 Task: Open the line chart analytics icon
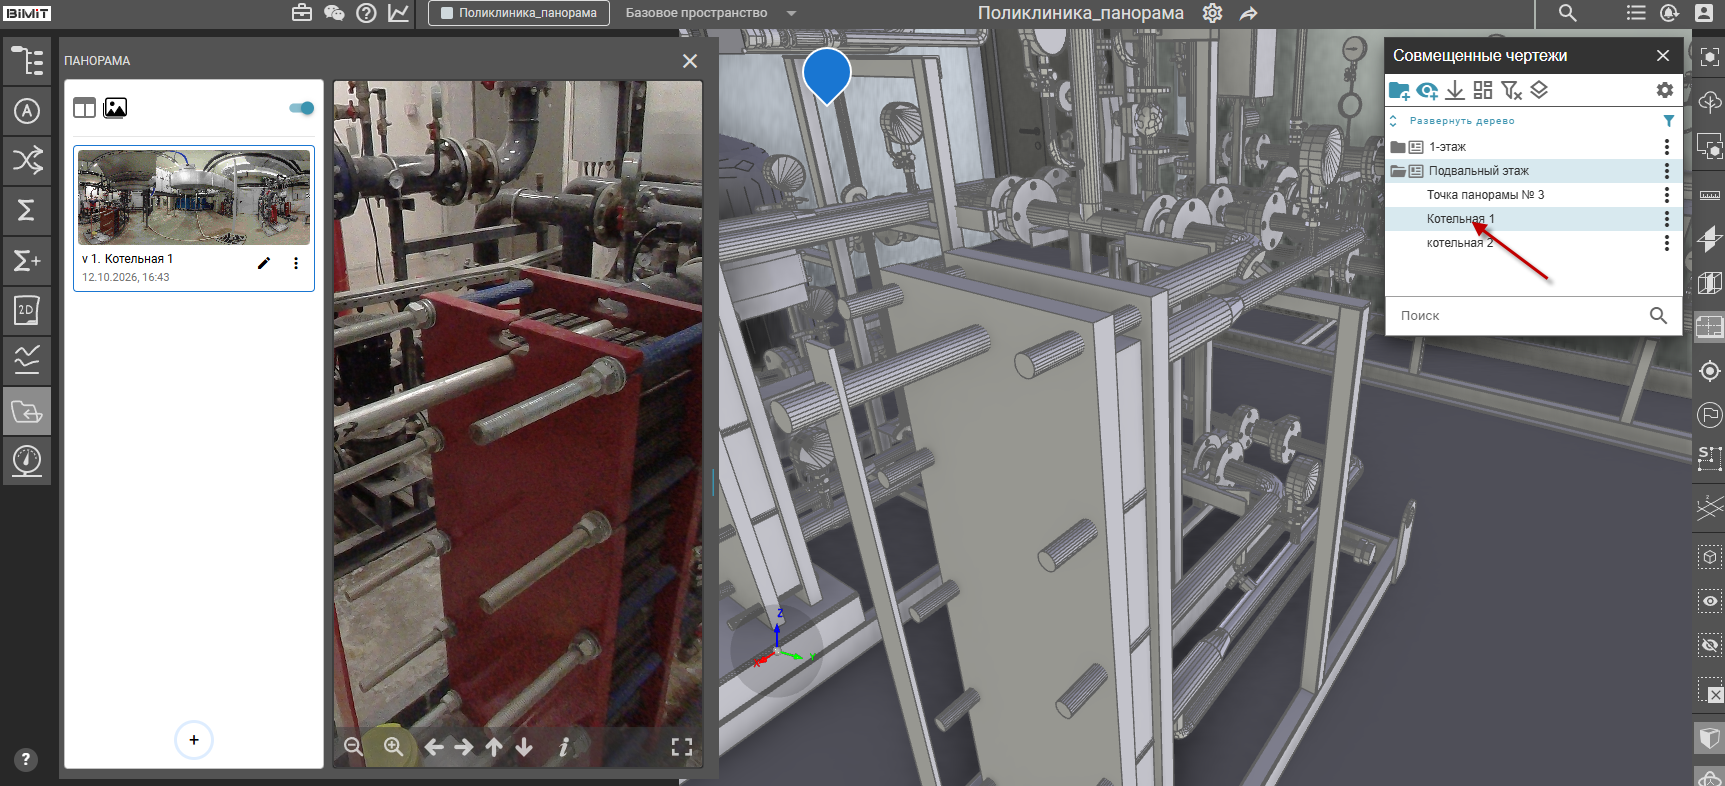pos(398,13)
